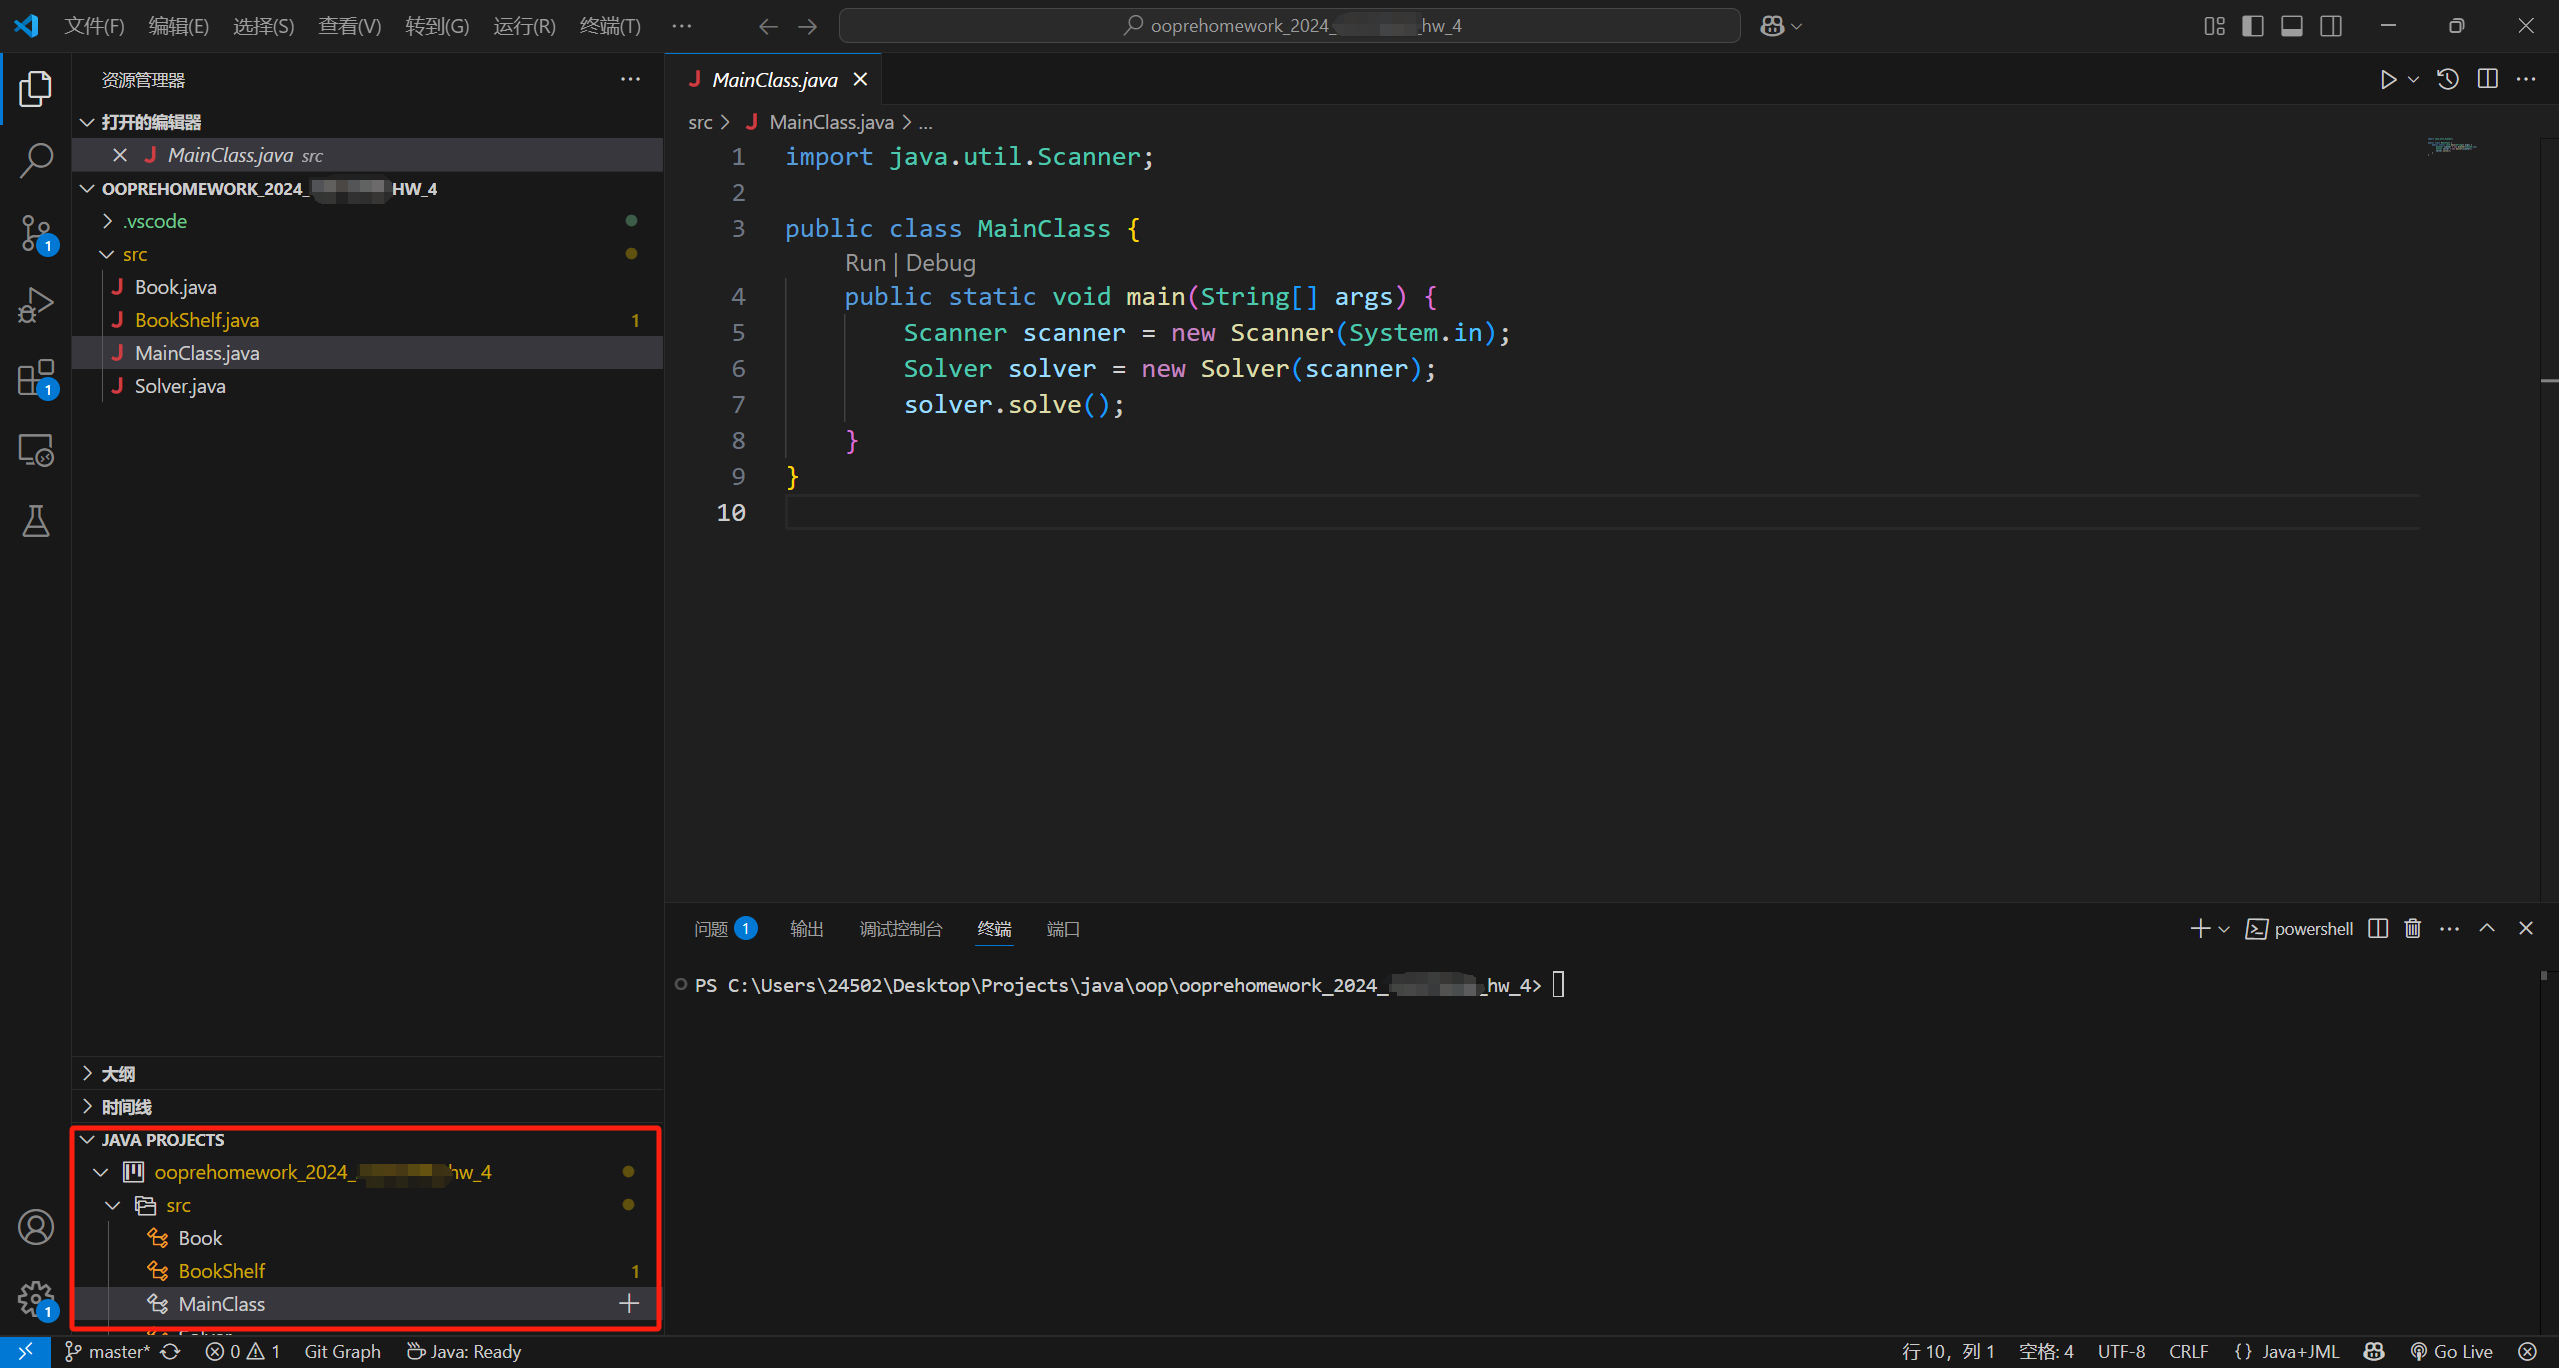2559x1368 pixels.
Task: Toggle the bottom panel visibility
Action: pos(2292,26)
